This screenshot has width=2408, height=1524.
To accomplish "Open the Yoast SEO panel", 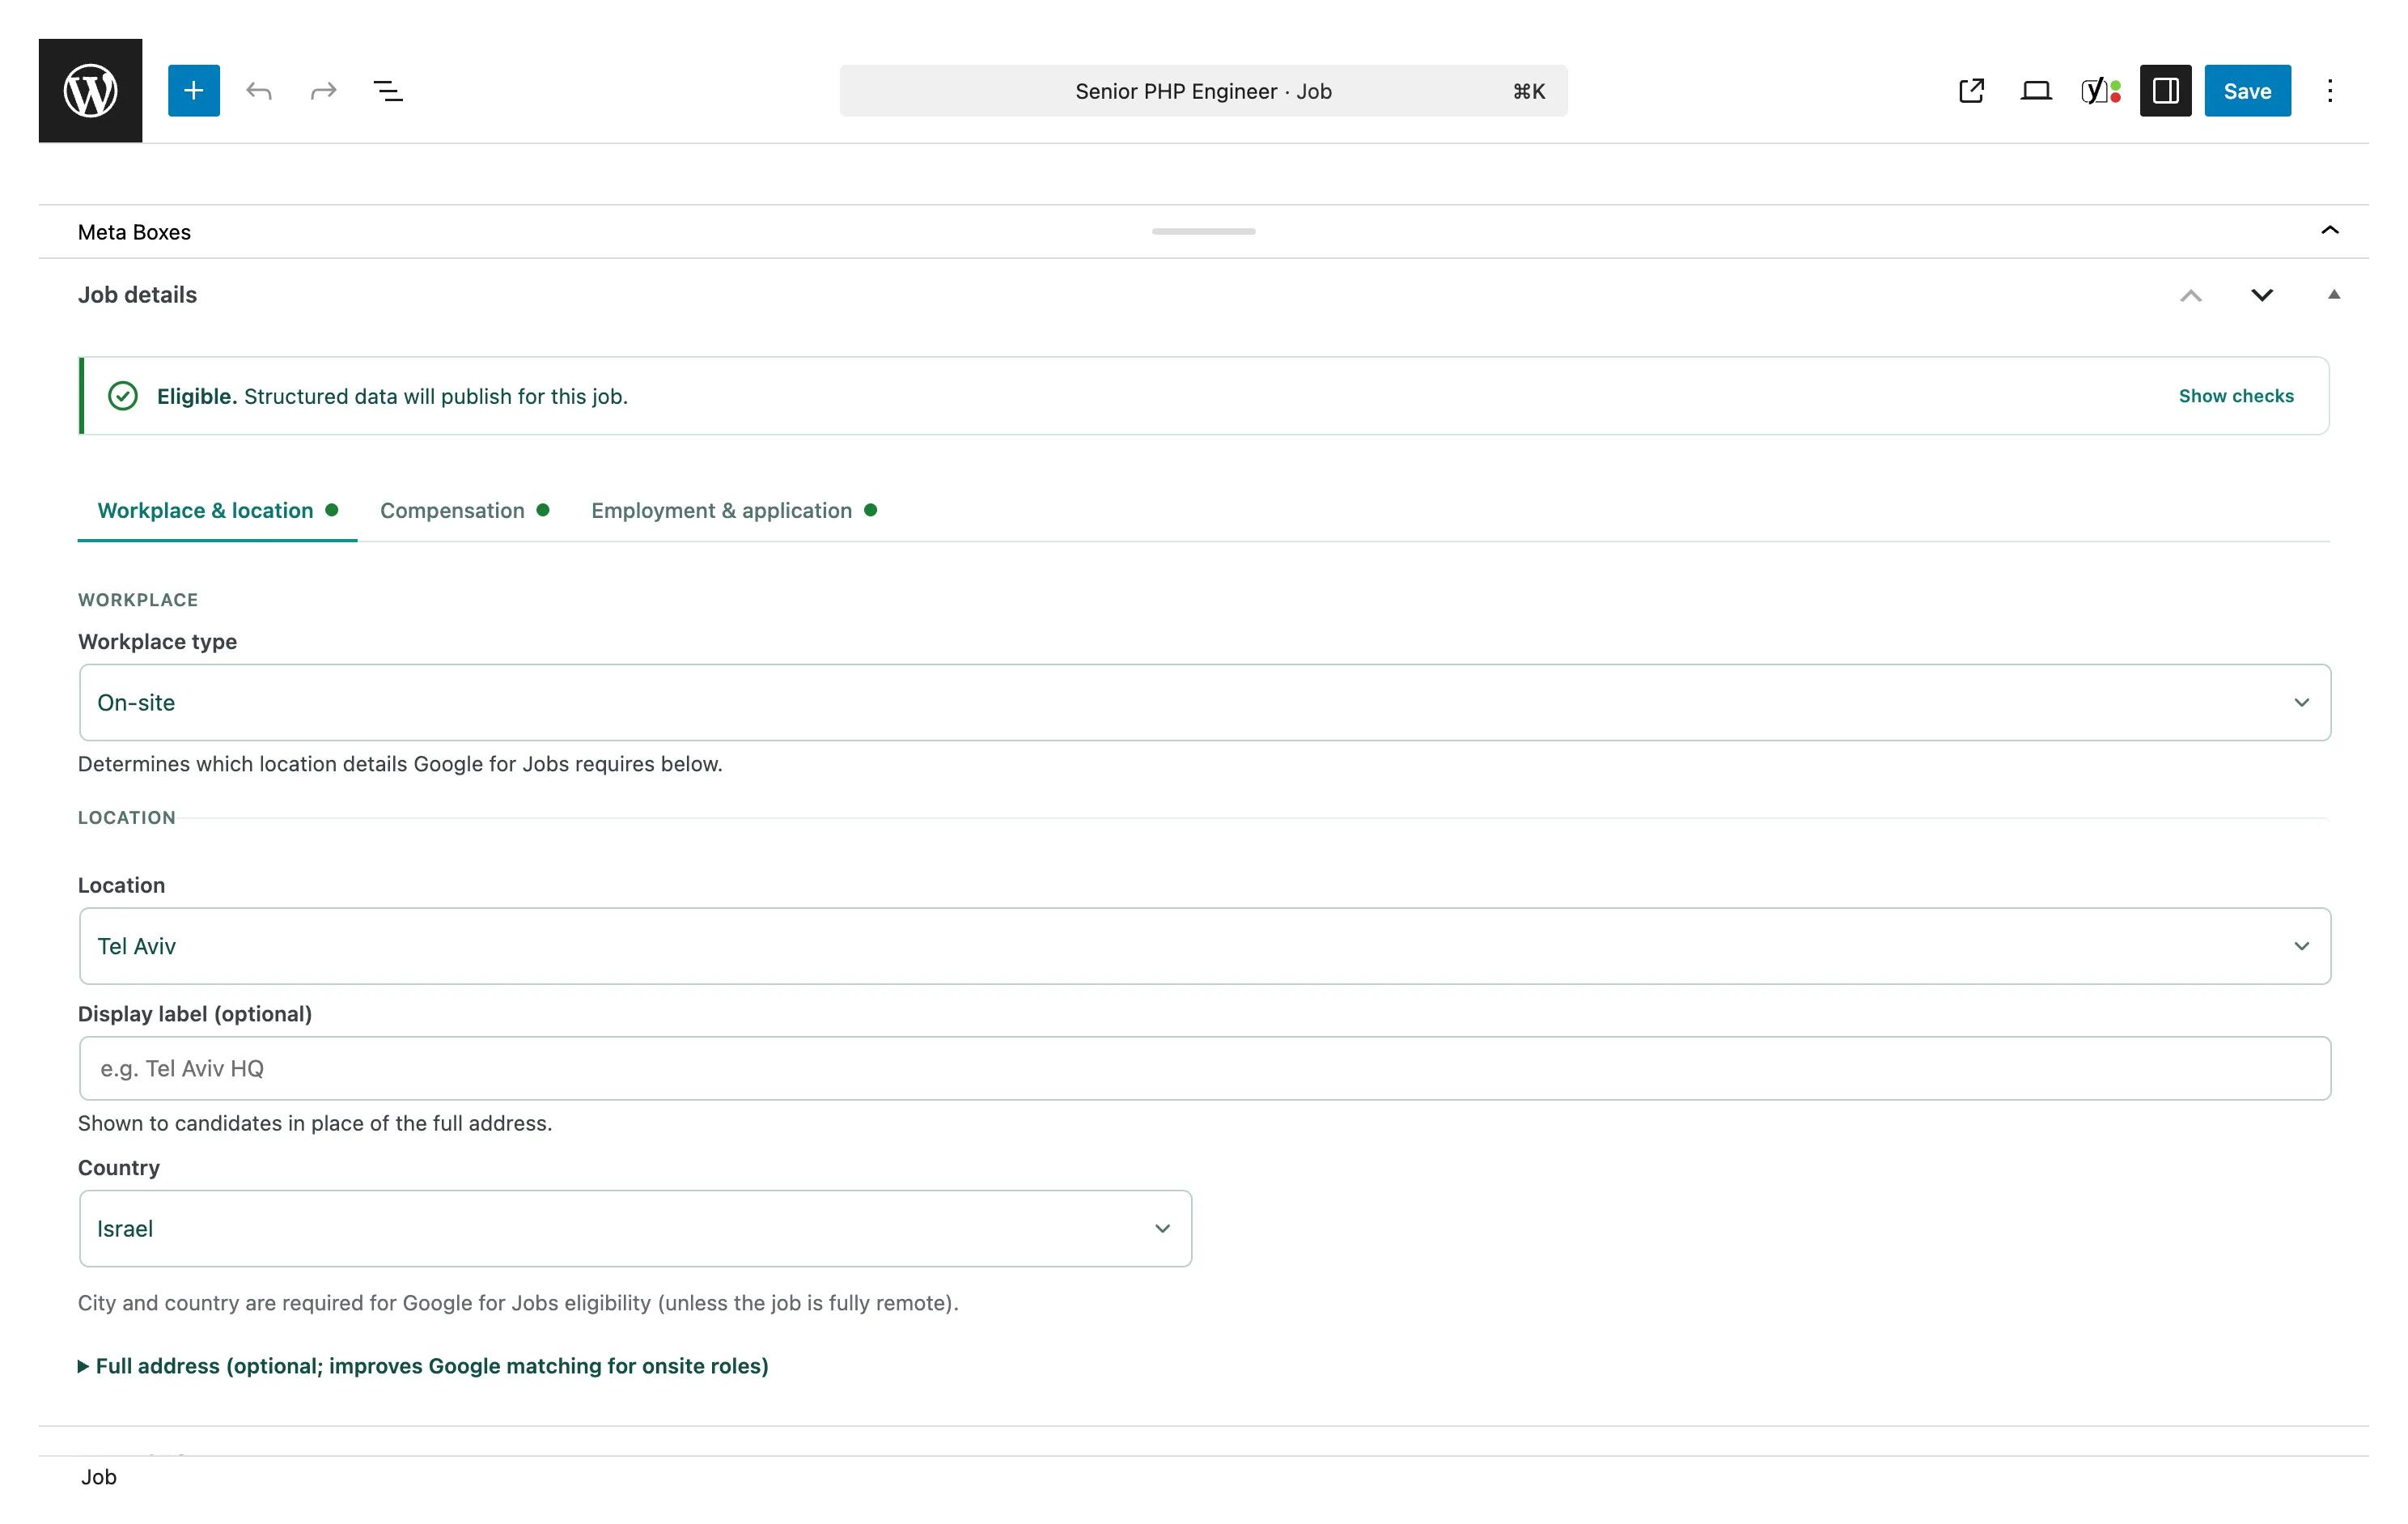I will 2101,91.
